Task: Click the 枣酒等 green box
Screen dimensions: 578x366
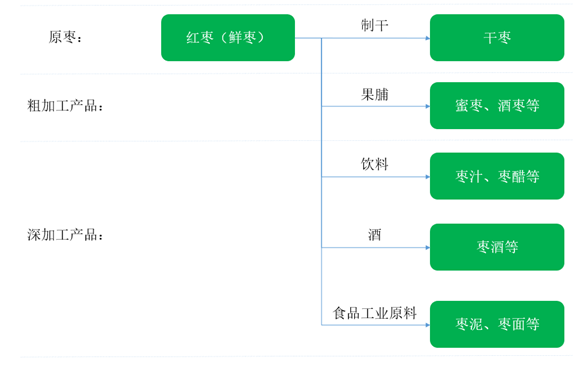Action: coord(497,247)
